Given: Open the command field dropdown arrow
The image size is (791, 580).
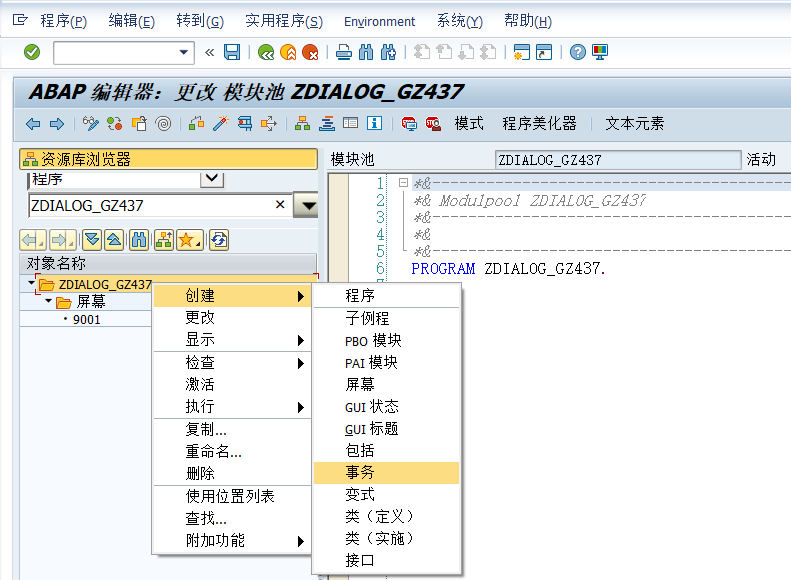Looking at the screenshot, I should [x=184, y=52].
